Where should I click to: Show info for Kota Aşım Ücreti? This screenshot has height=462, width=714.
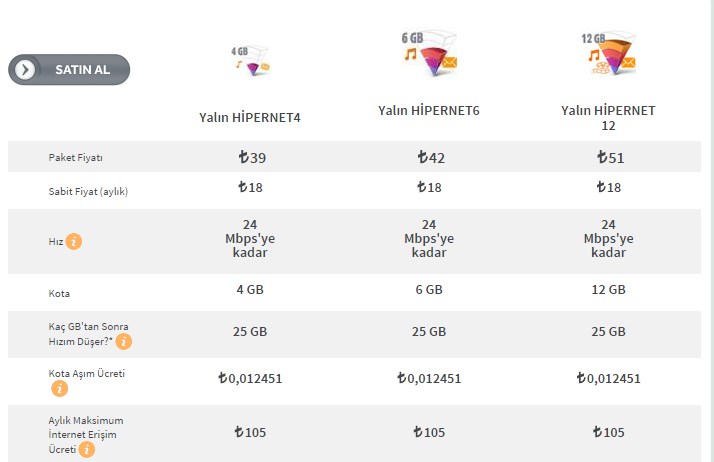tap(60, 388)
